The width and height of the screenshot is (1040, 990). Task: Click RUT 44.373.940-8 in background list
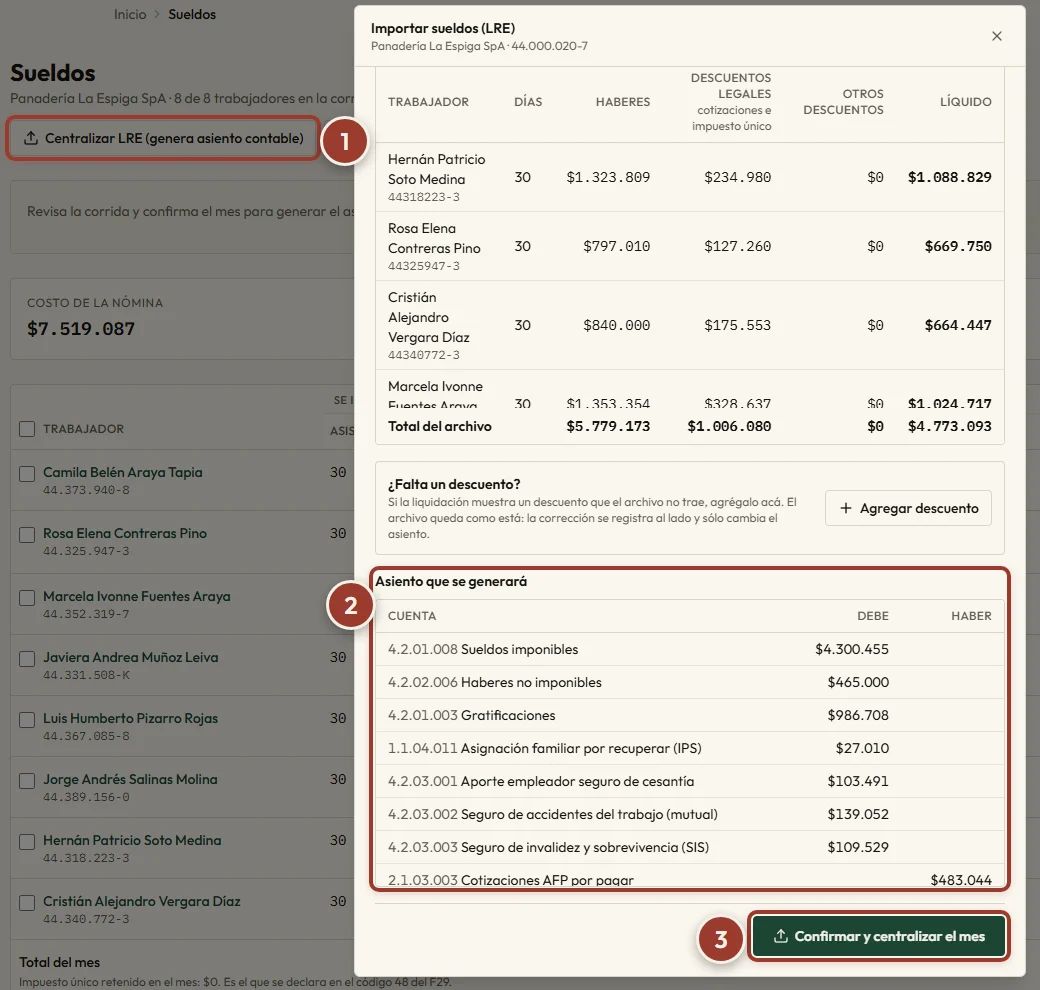(86, 490)
